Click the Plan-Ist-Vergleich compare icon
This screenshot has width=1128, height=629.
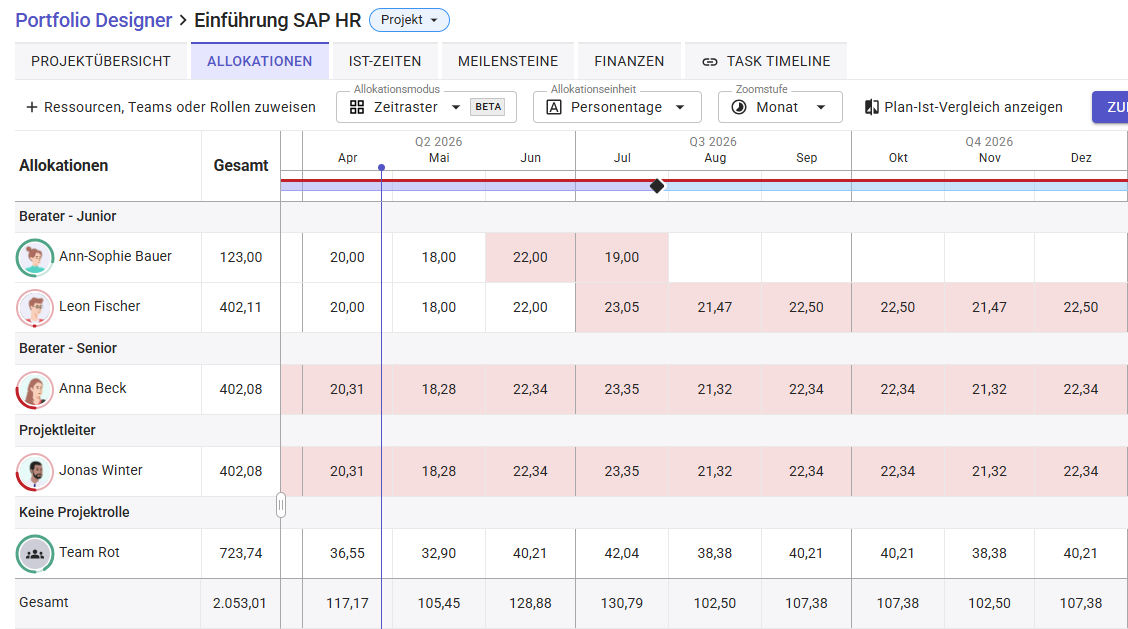(x=871, y=107)
